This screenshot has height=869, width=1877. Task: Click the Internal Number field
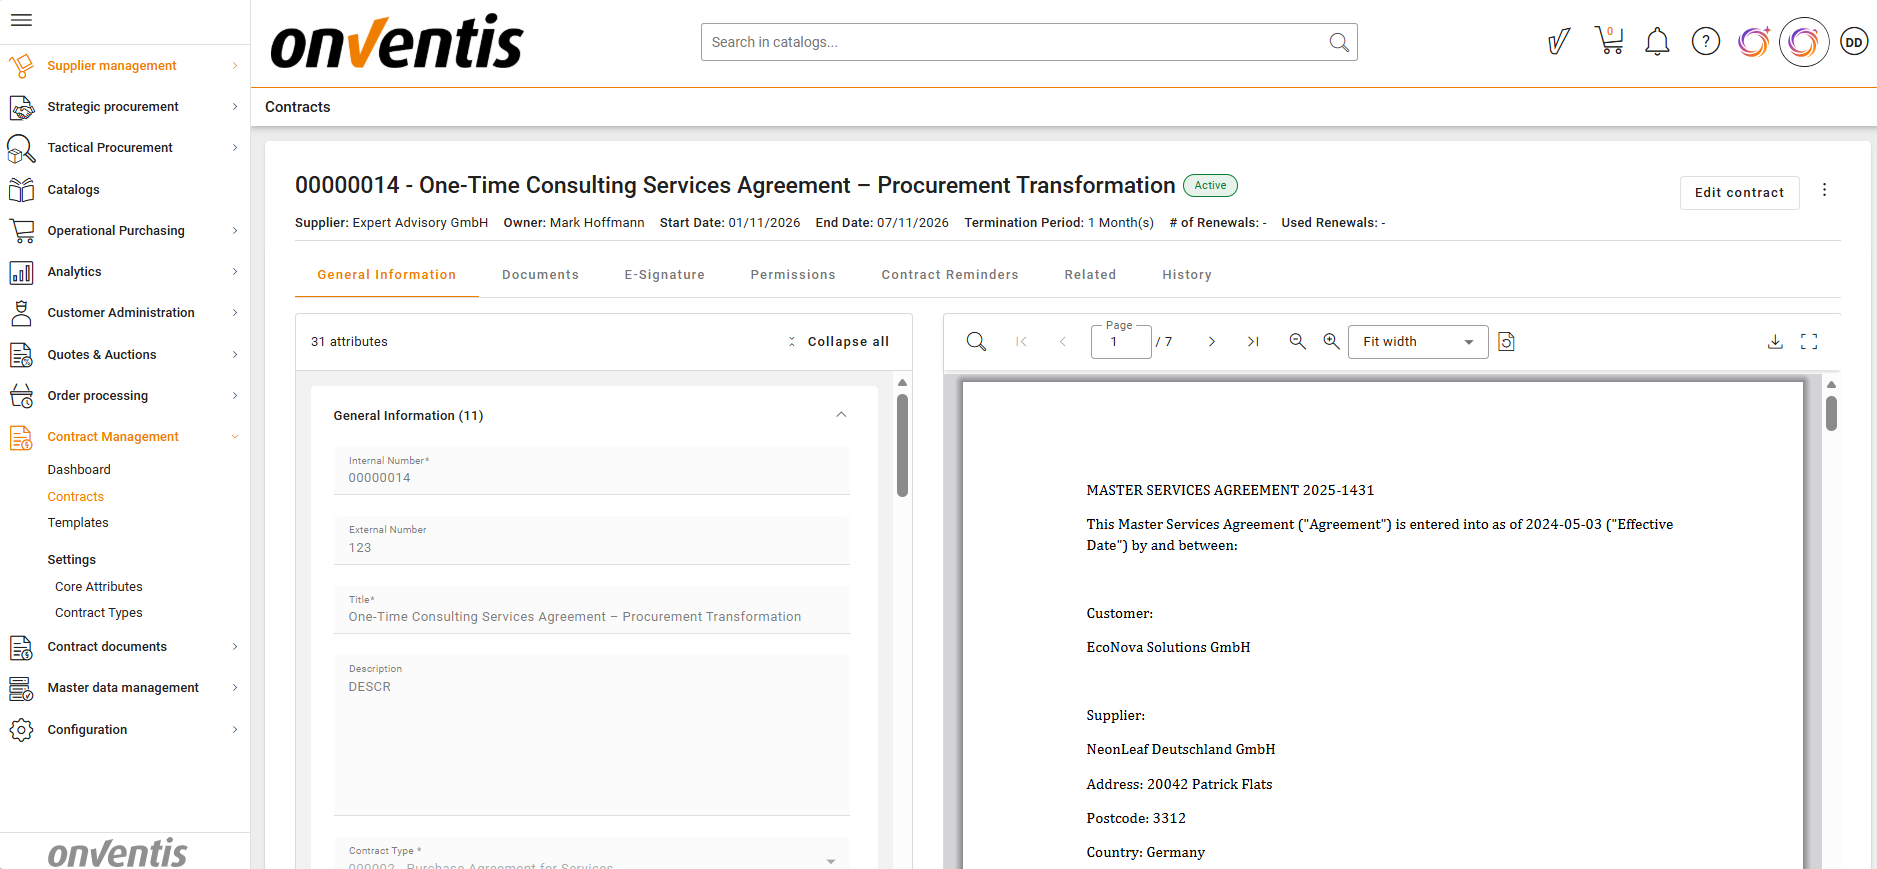[592, 470]
